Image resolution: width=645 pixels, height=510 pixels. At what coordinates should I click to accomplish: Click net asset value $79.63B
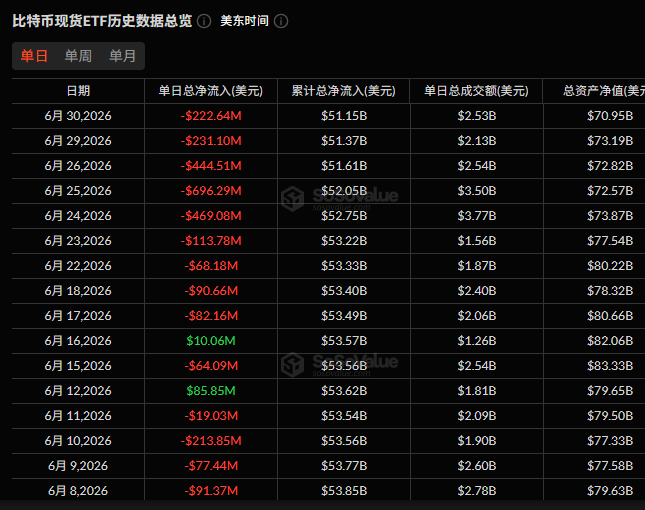tap(610, 491)
